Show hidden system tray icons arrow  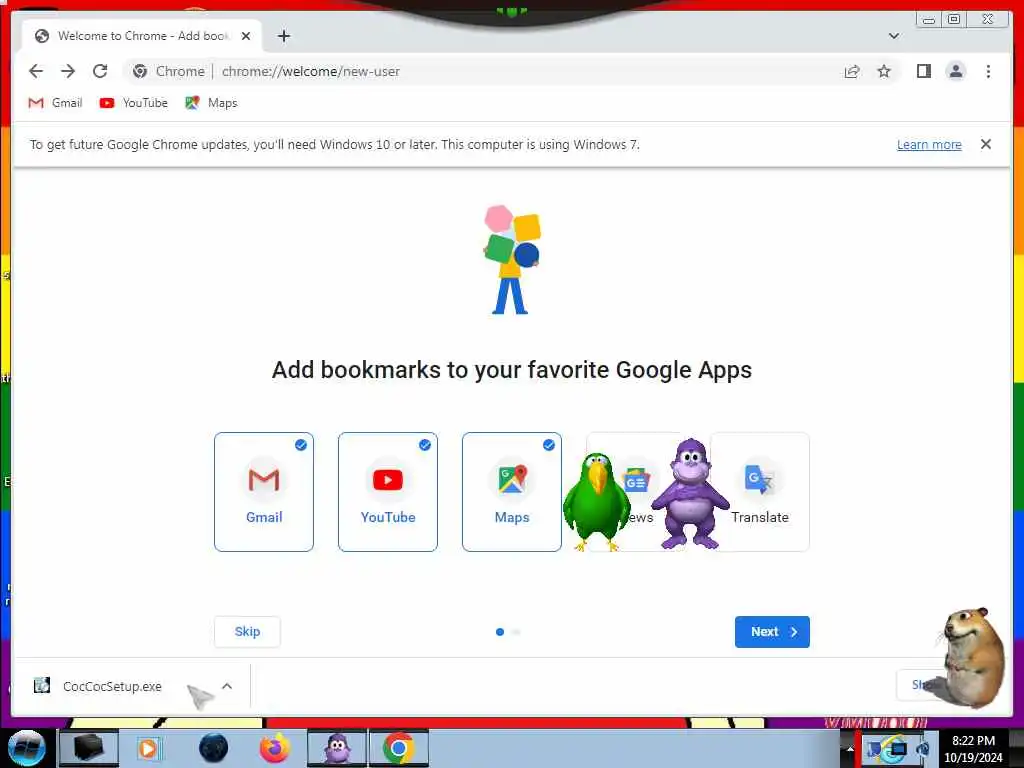850,748
